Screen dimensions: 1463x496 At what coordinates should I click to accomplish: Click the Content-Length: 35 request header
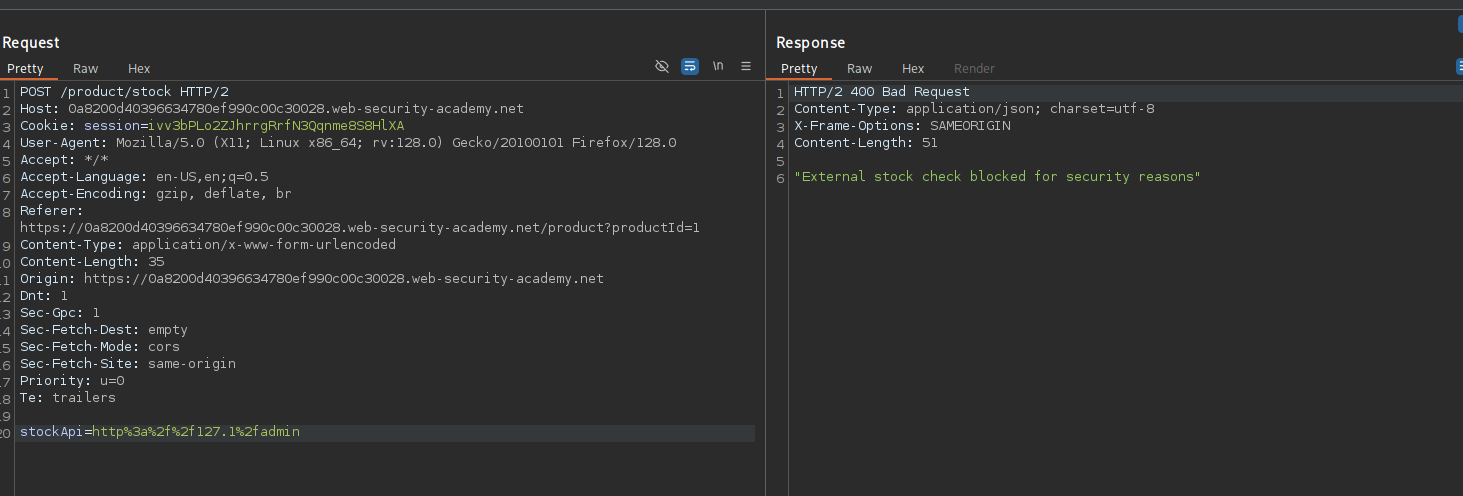tap(92, 262)
